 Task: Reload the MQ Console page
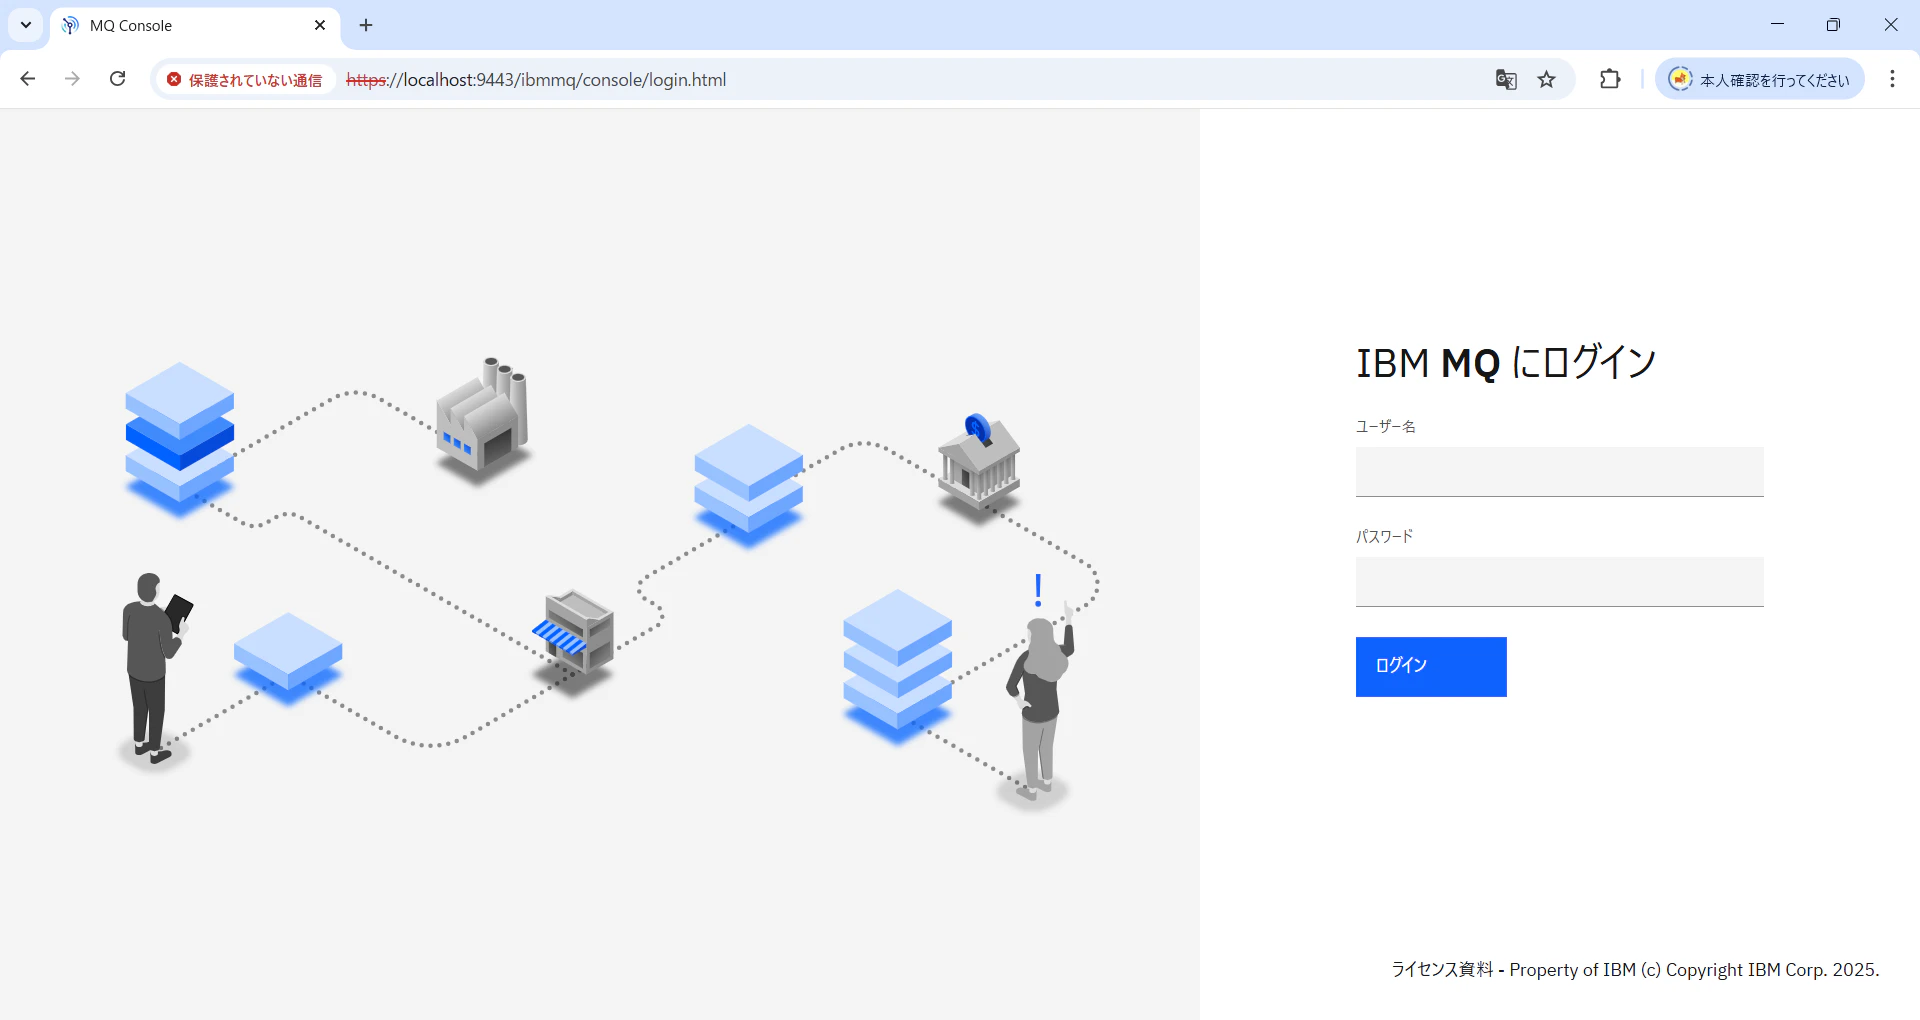[117, 79]
